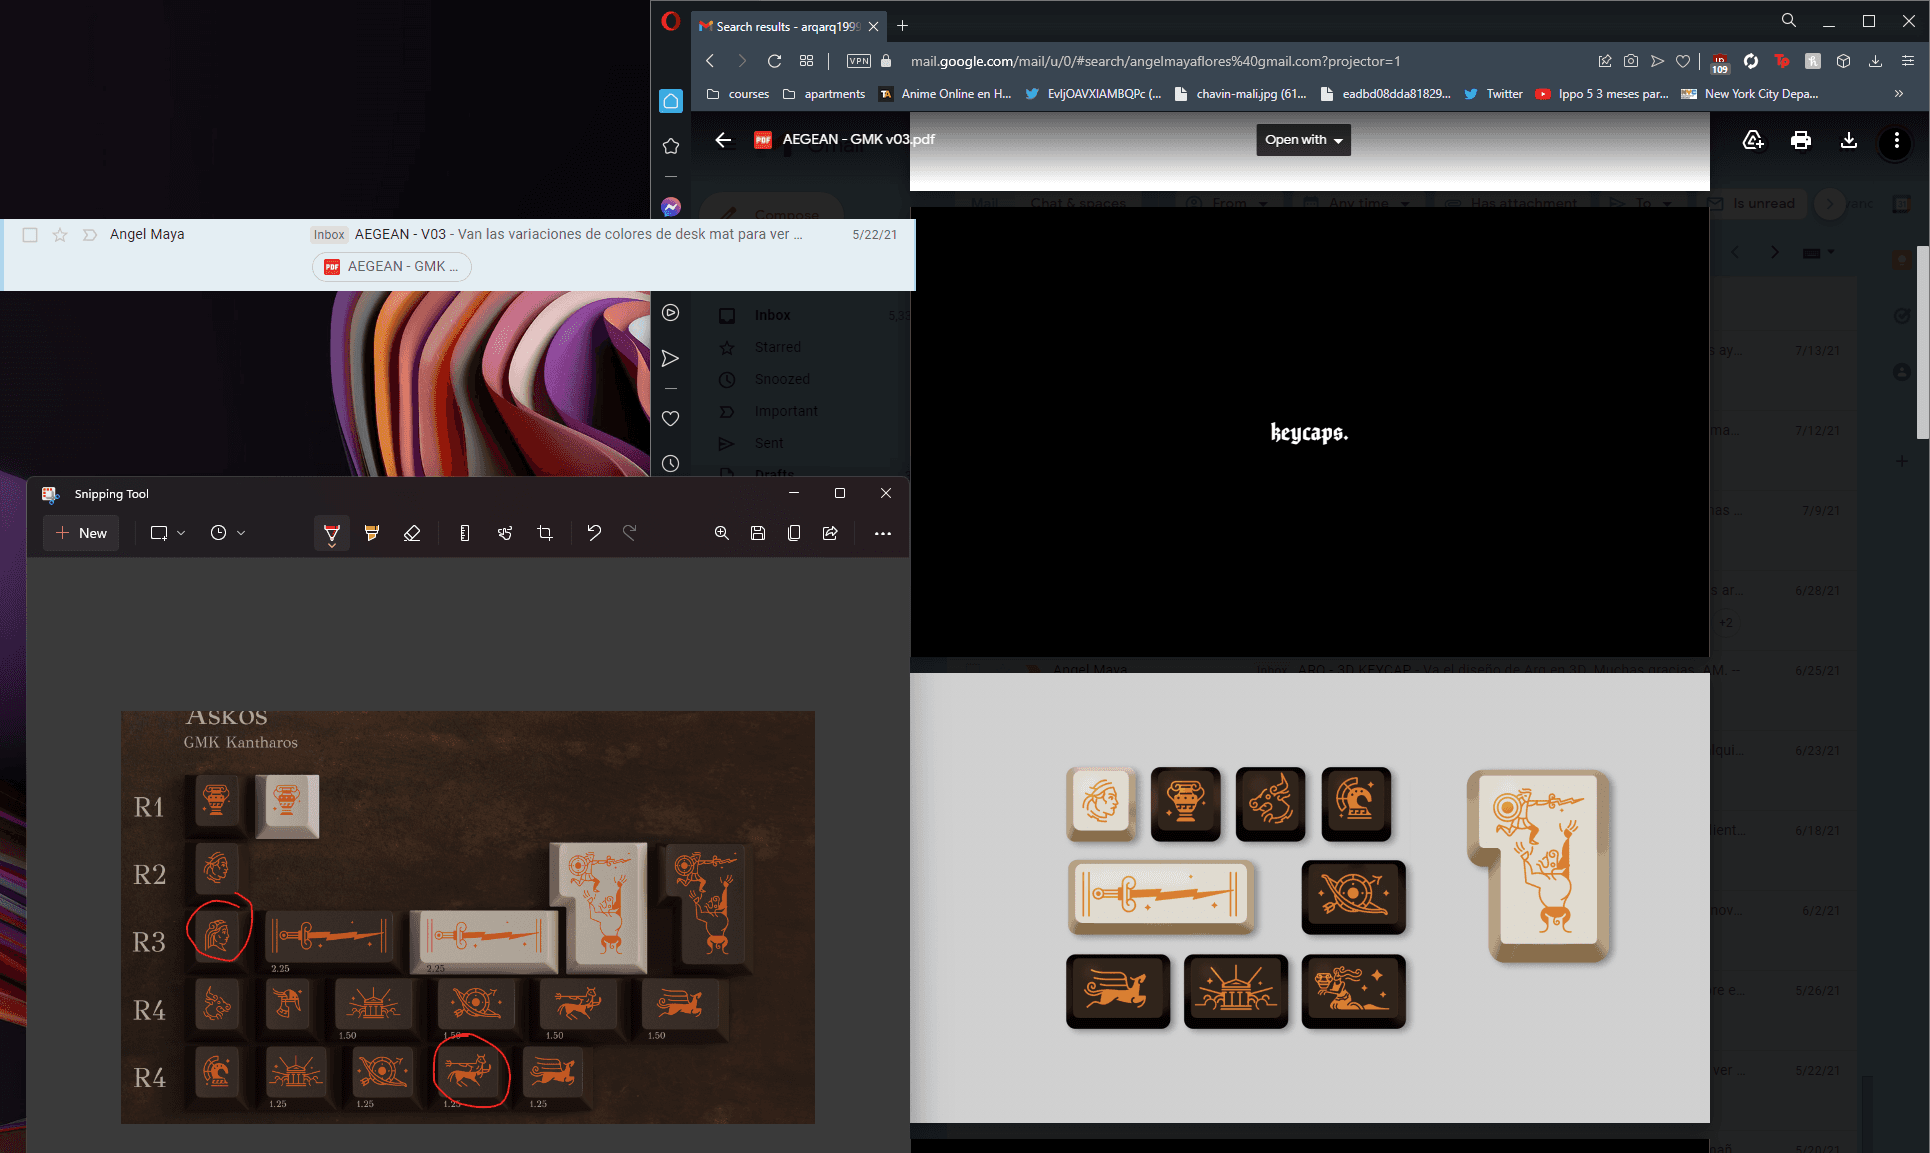The image size is (1930, 1153).
Task: Select the highlighter tool
Action: [372, 533]
